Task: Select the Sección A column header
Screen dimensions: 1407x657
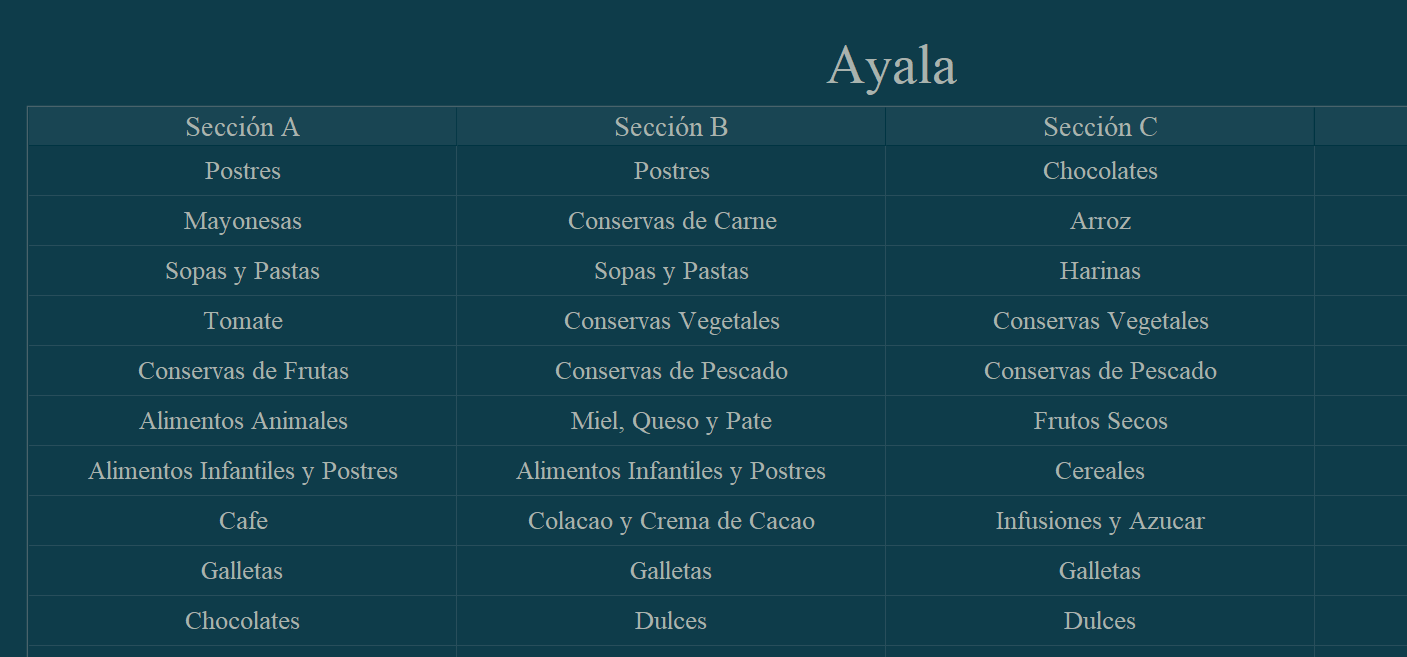Action: coord(242,127)
